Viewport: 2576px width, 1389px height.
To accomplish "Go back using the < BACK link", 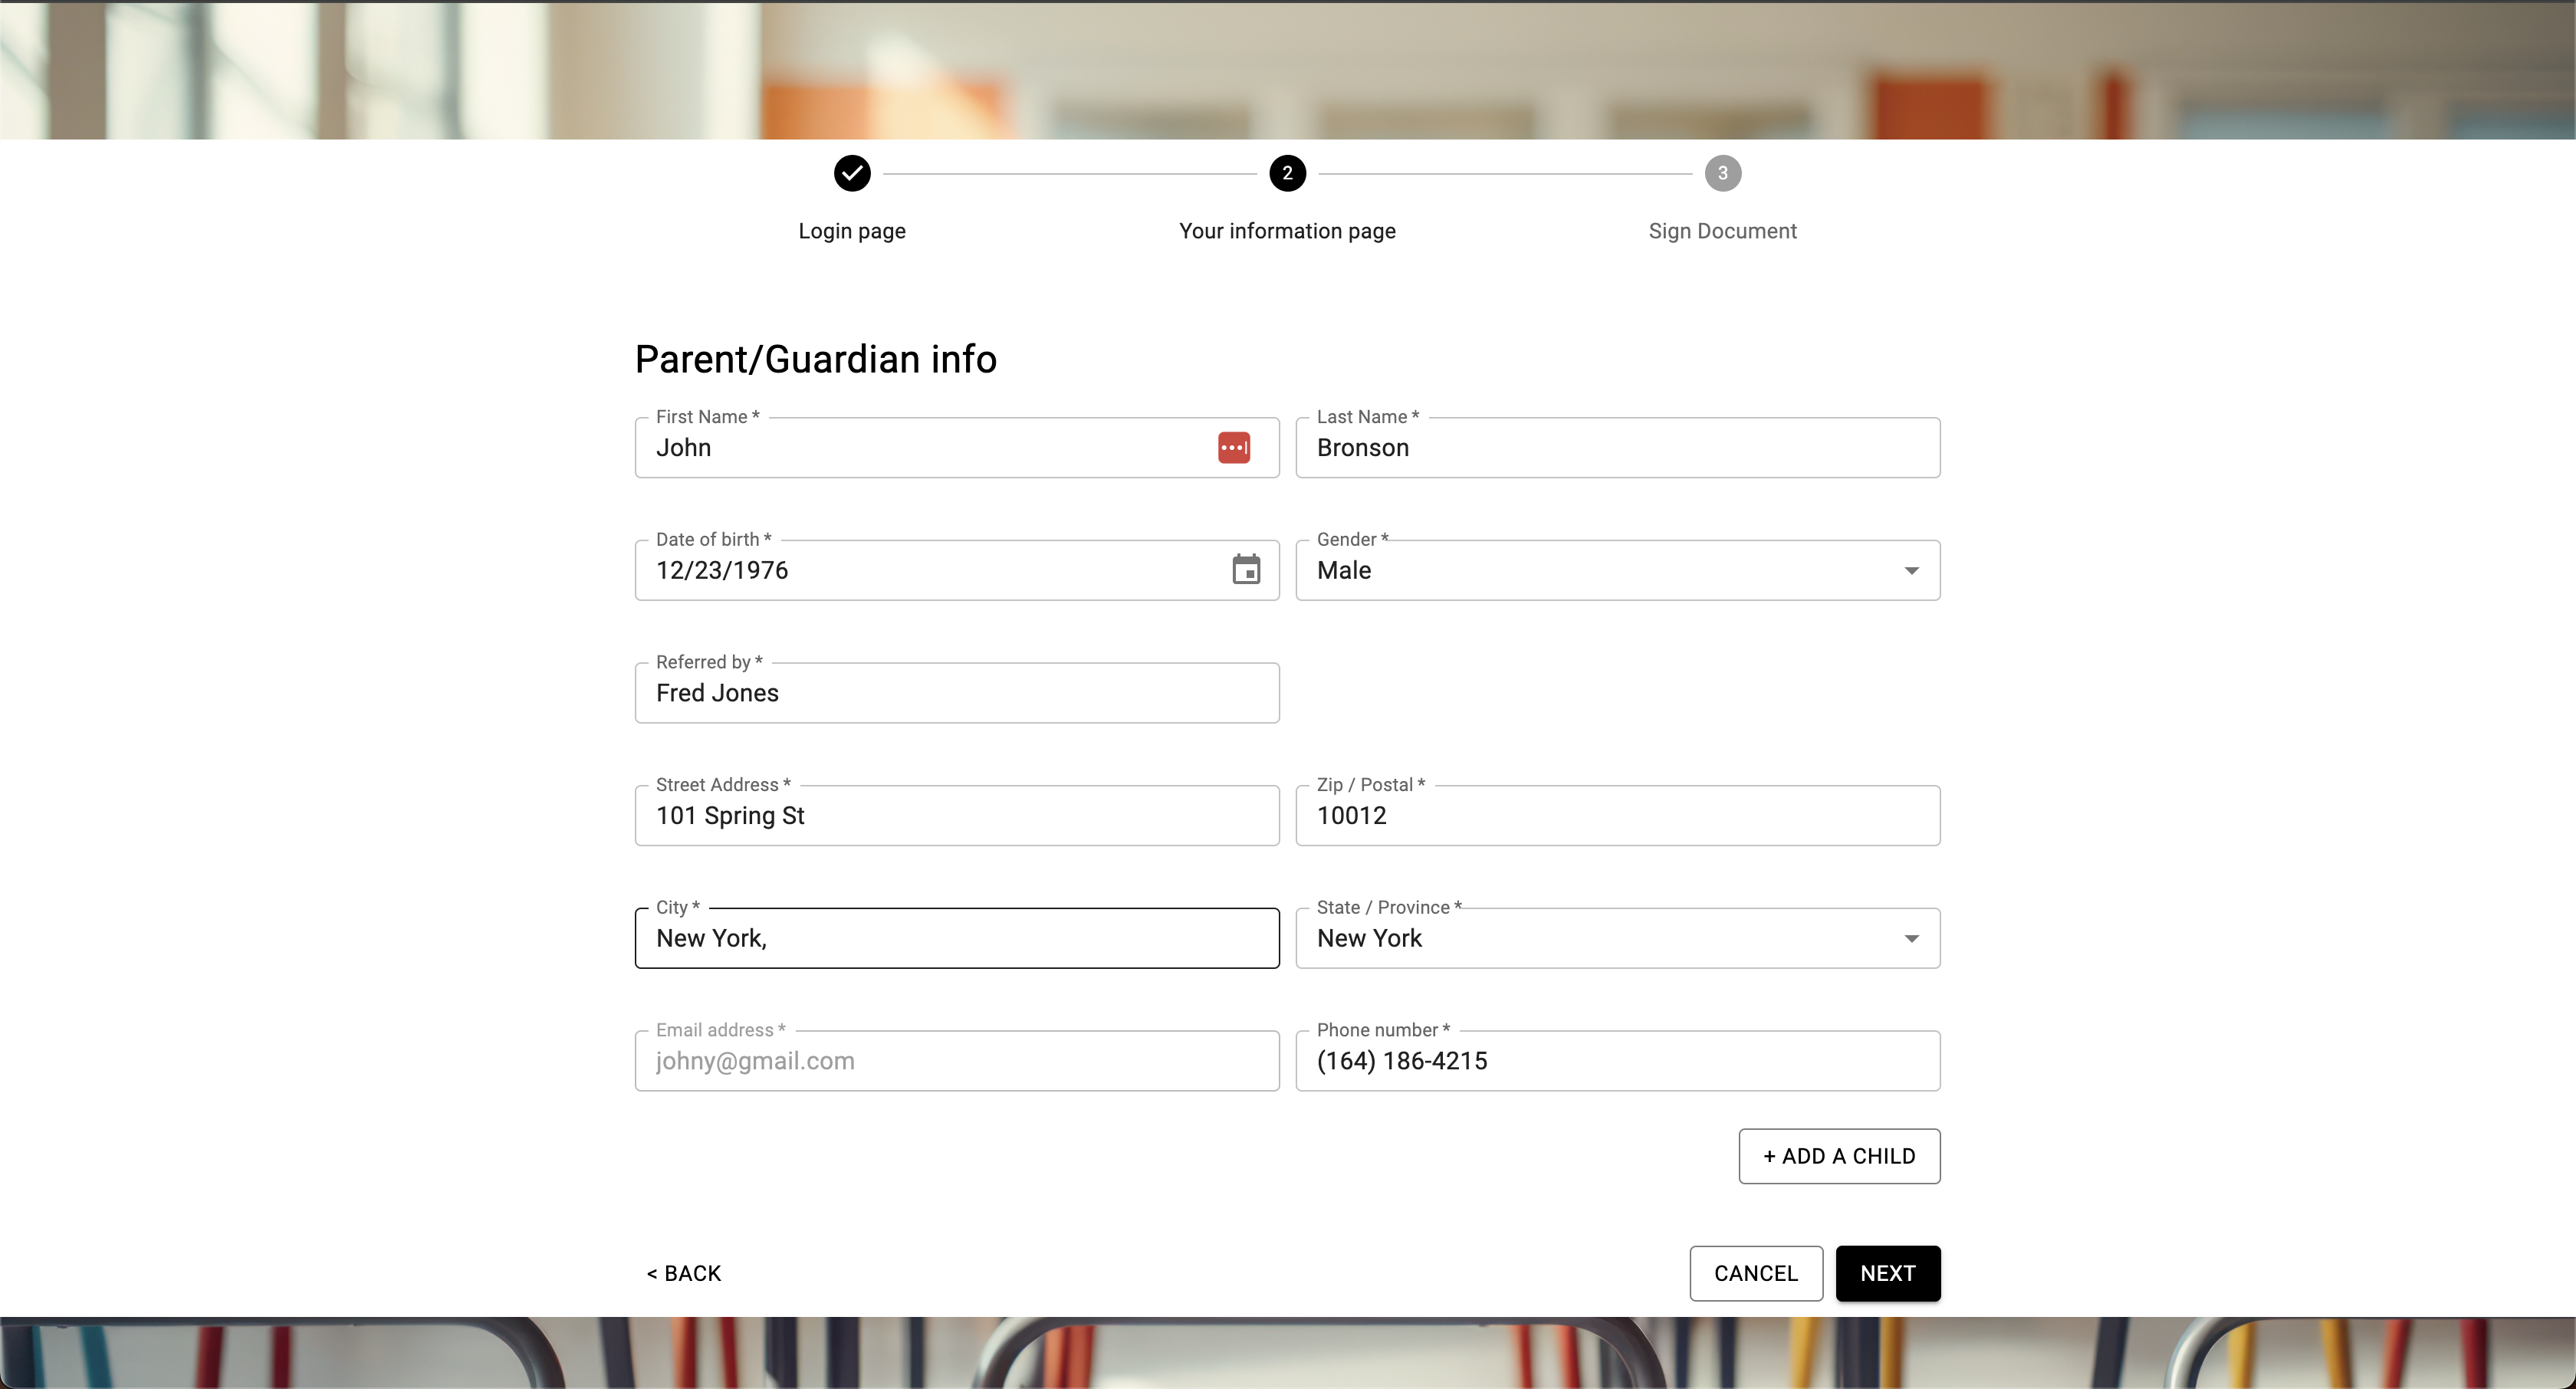I will pos(684,1273).
